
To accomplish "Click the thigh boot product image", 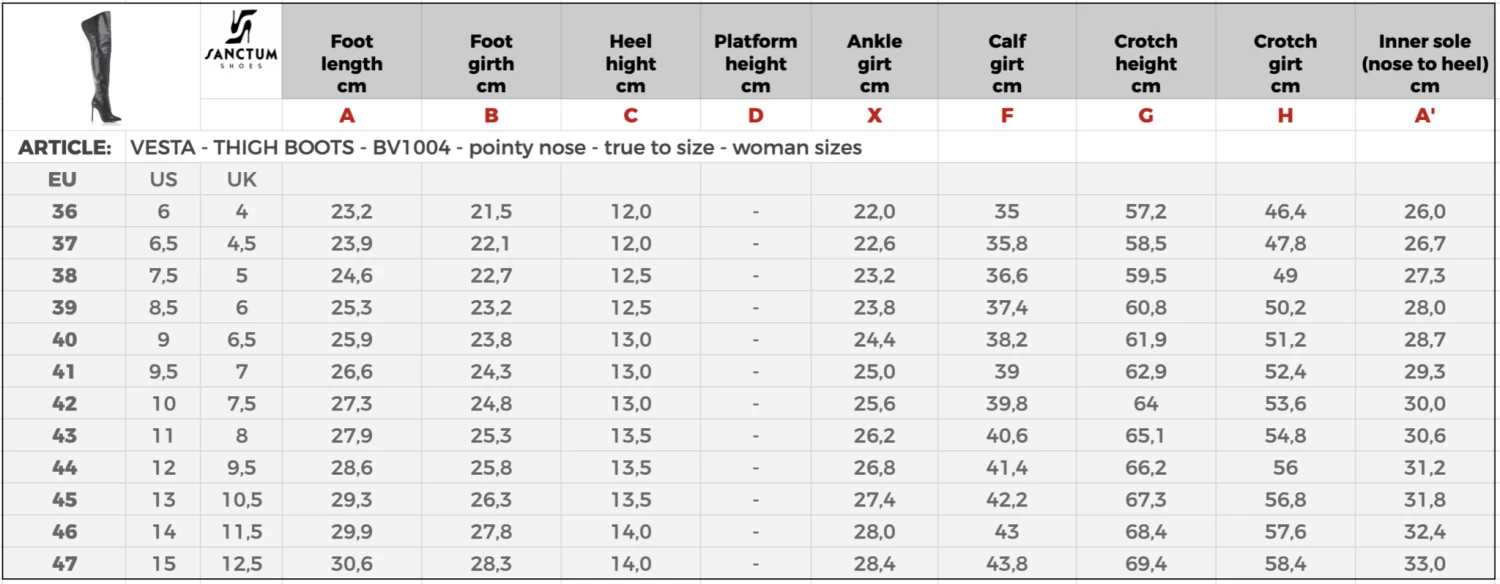I will pos(102,66).
